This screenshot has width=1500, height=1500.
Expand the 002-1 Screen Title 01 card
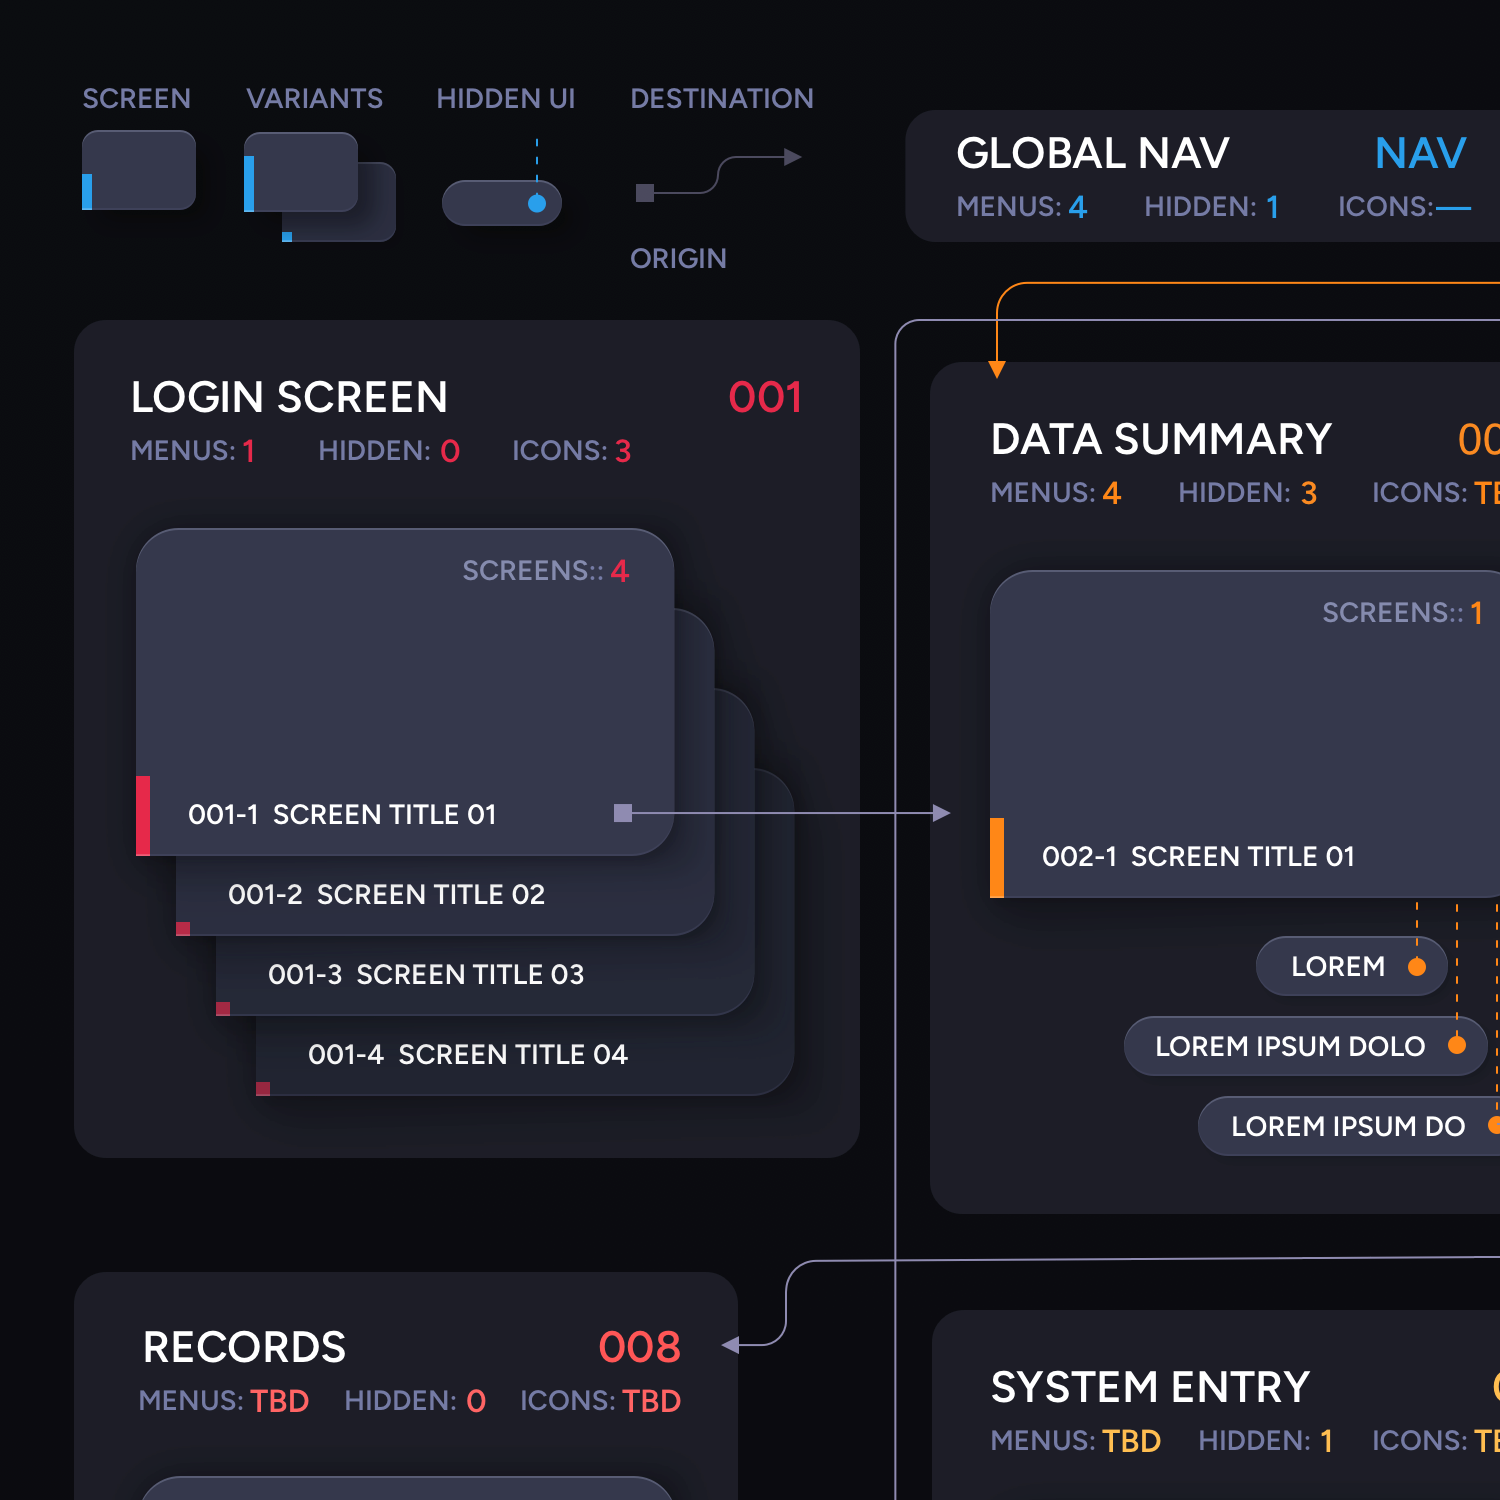[1198, 856]
